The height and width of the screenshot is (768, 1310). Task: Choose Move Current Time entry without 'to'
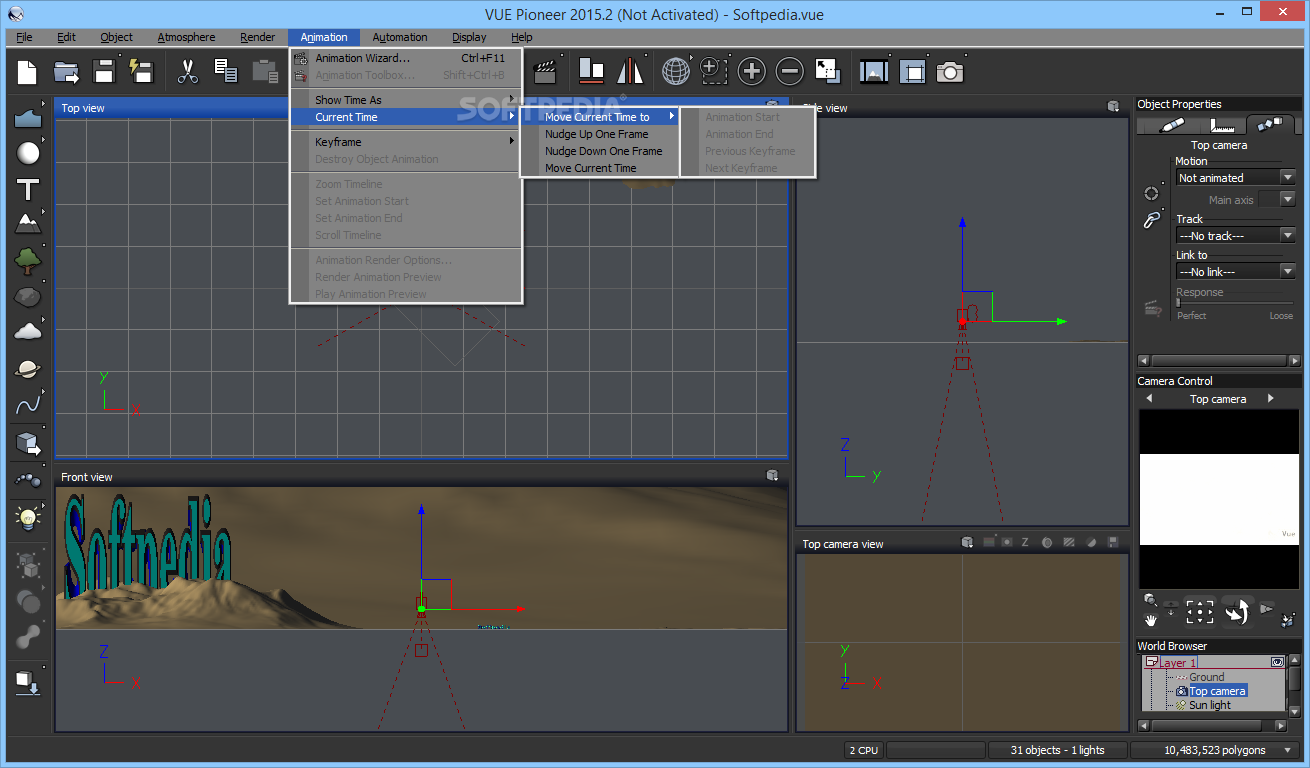tap(598, 168)
